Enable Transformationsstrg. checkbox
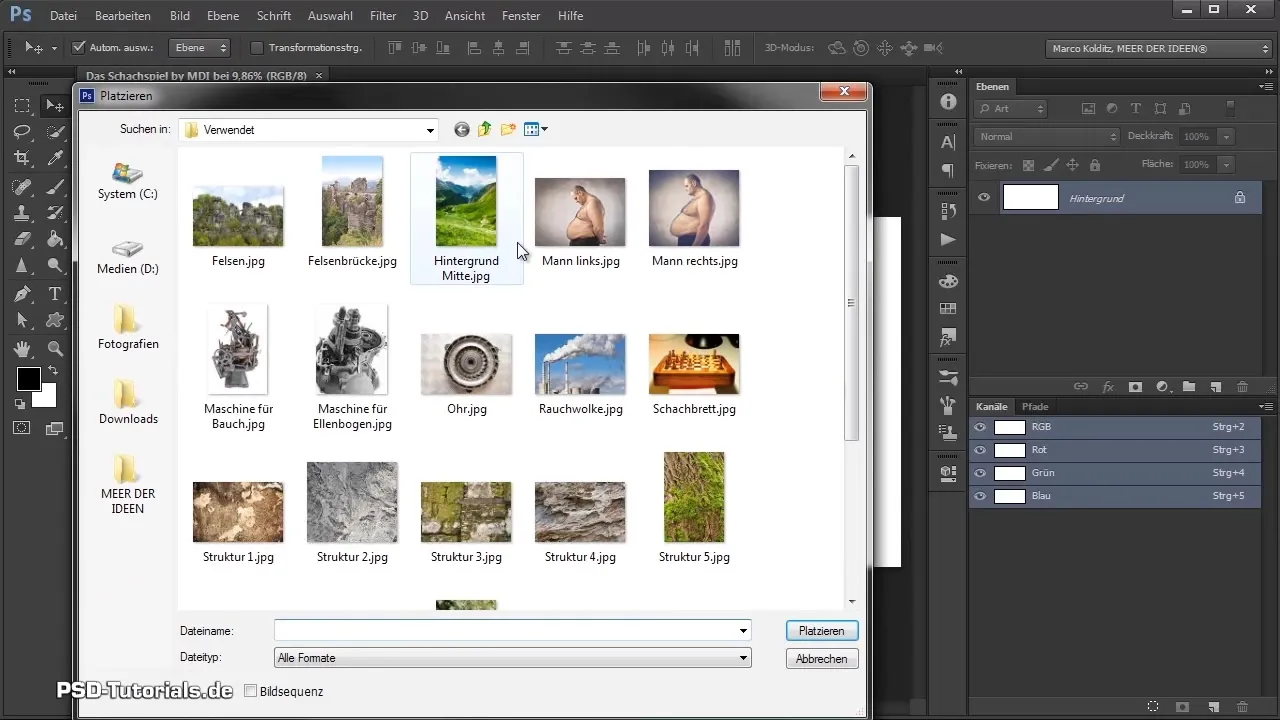 pyautogui.click(x=256, y=47)
